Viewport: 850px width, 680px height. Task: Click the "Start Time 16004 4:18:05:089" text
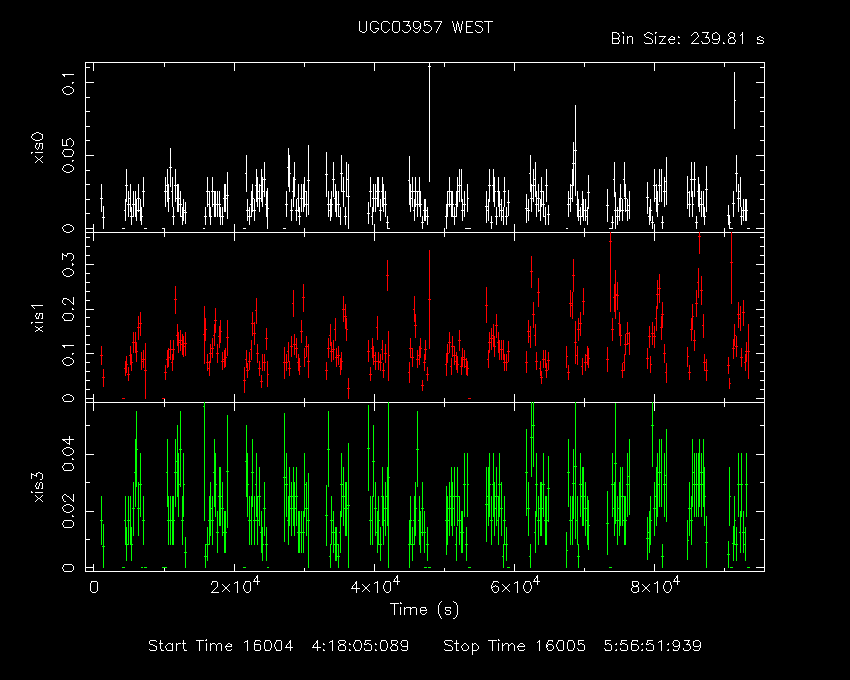coord(279,646)
